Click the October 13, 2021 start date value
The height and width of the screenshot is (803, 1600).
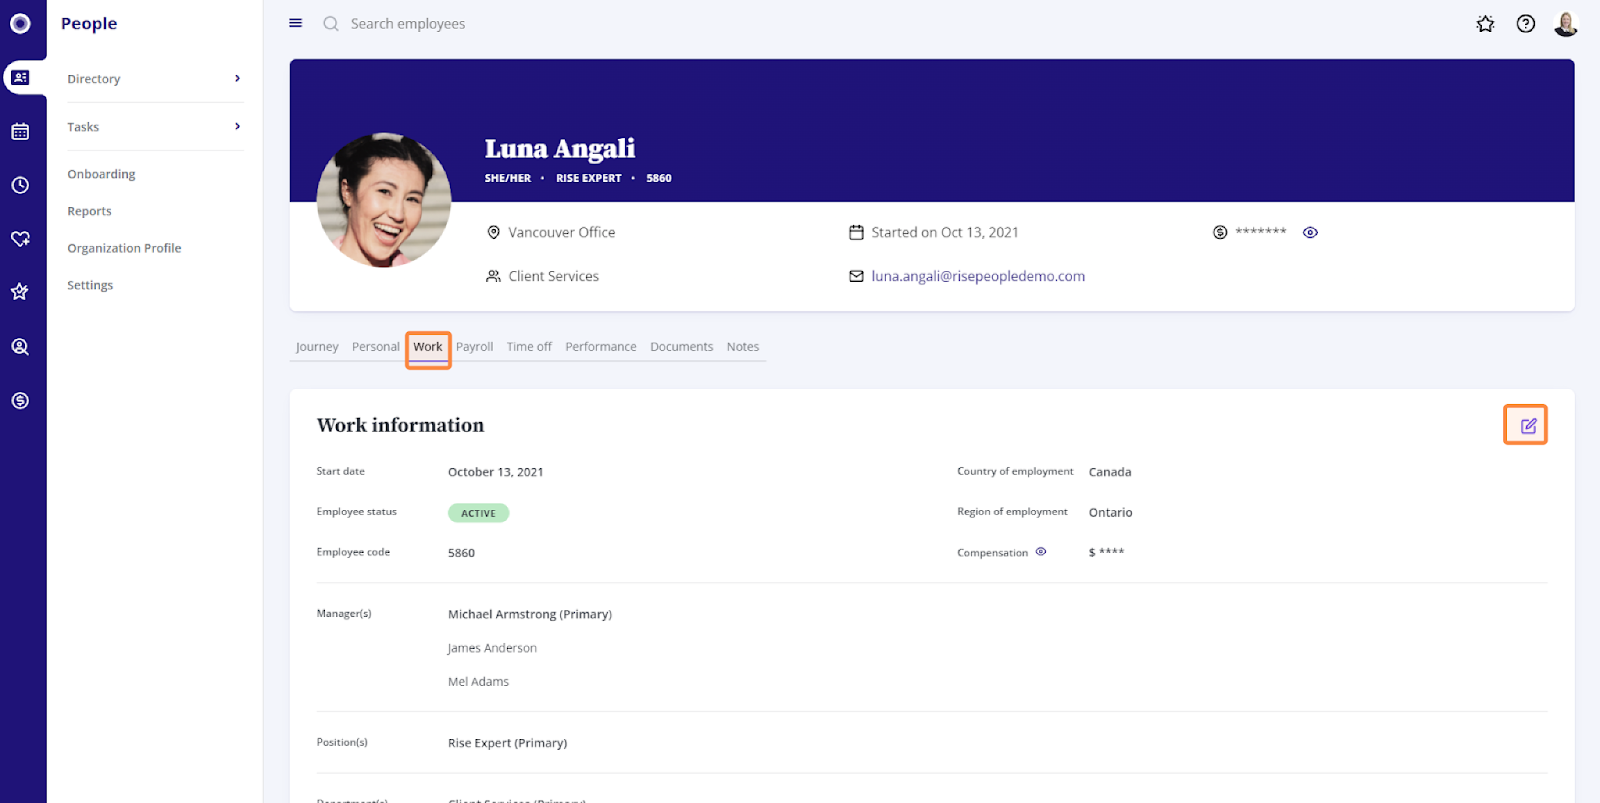click(x=496, y=472)
